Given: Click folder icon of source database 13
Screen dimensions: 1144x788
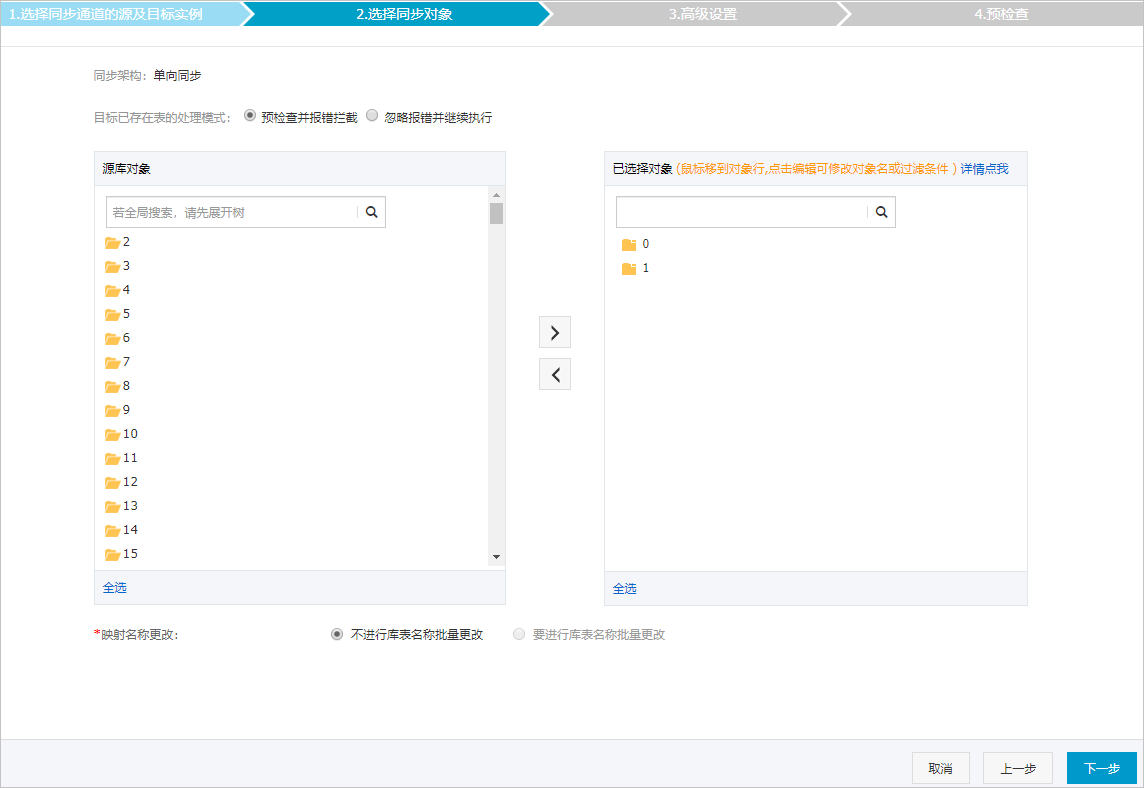Looking at the screenshot, I should pyautogui.click(x=112, y=506).
